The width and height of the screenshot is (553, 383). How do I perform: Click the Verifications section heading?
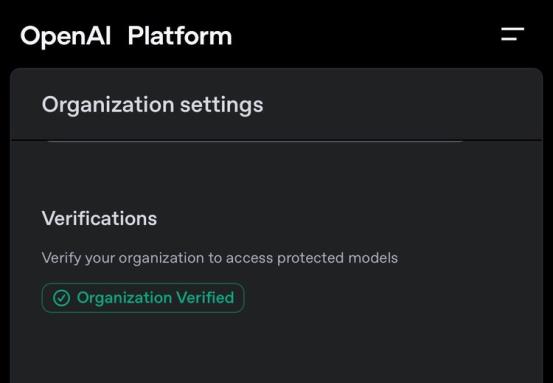click(99, 218)
